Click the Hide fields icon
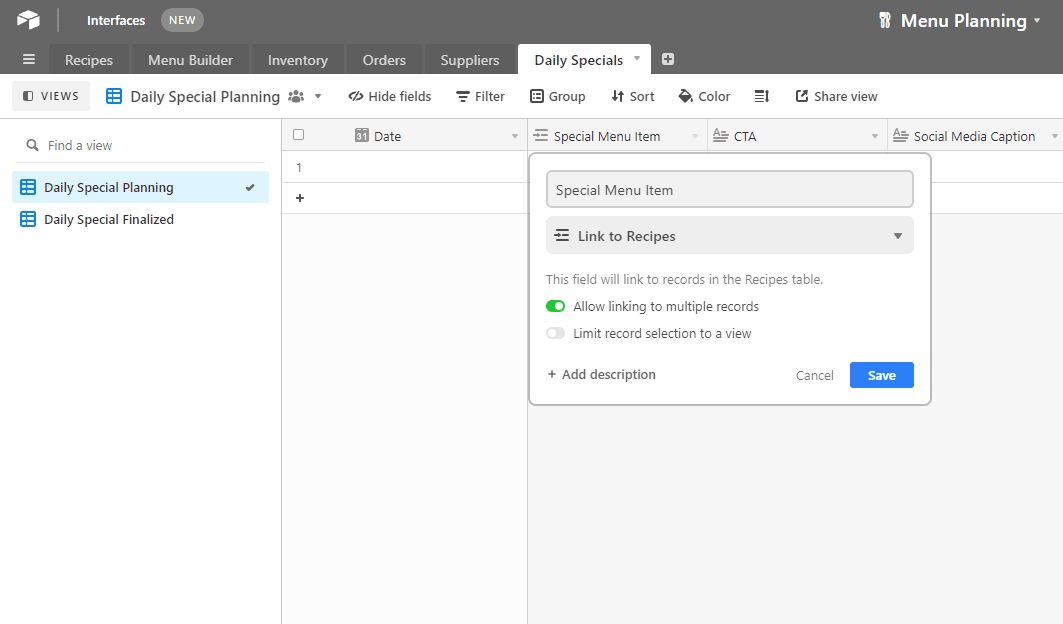This screenshot has width=1063, height=624. click(355, 96)
